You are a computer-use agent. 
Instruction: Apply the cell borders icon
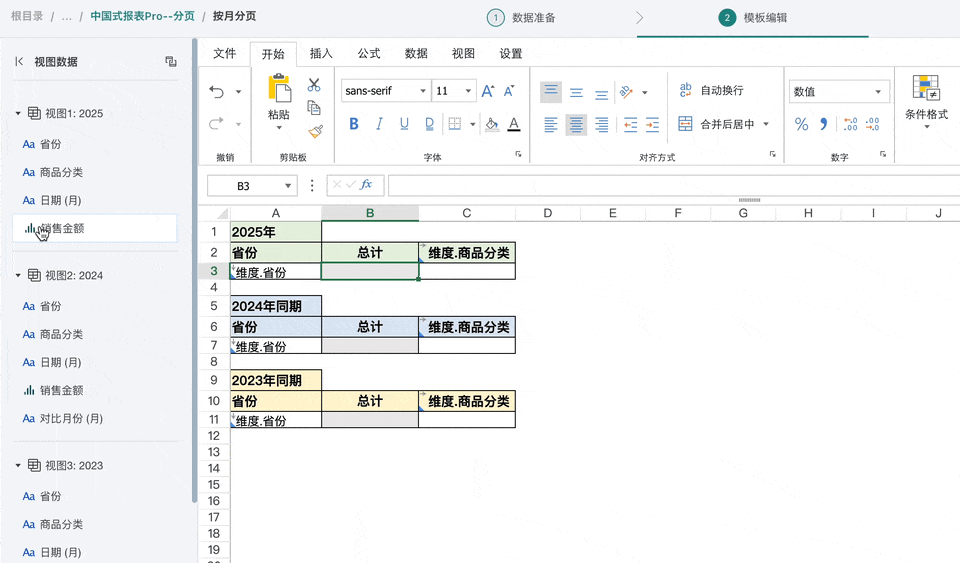[455, 124]
